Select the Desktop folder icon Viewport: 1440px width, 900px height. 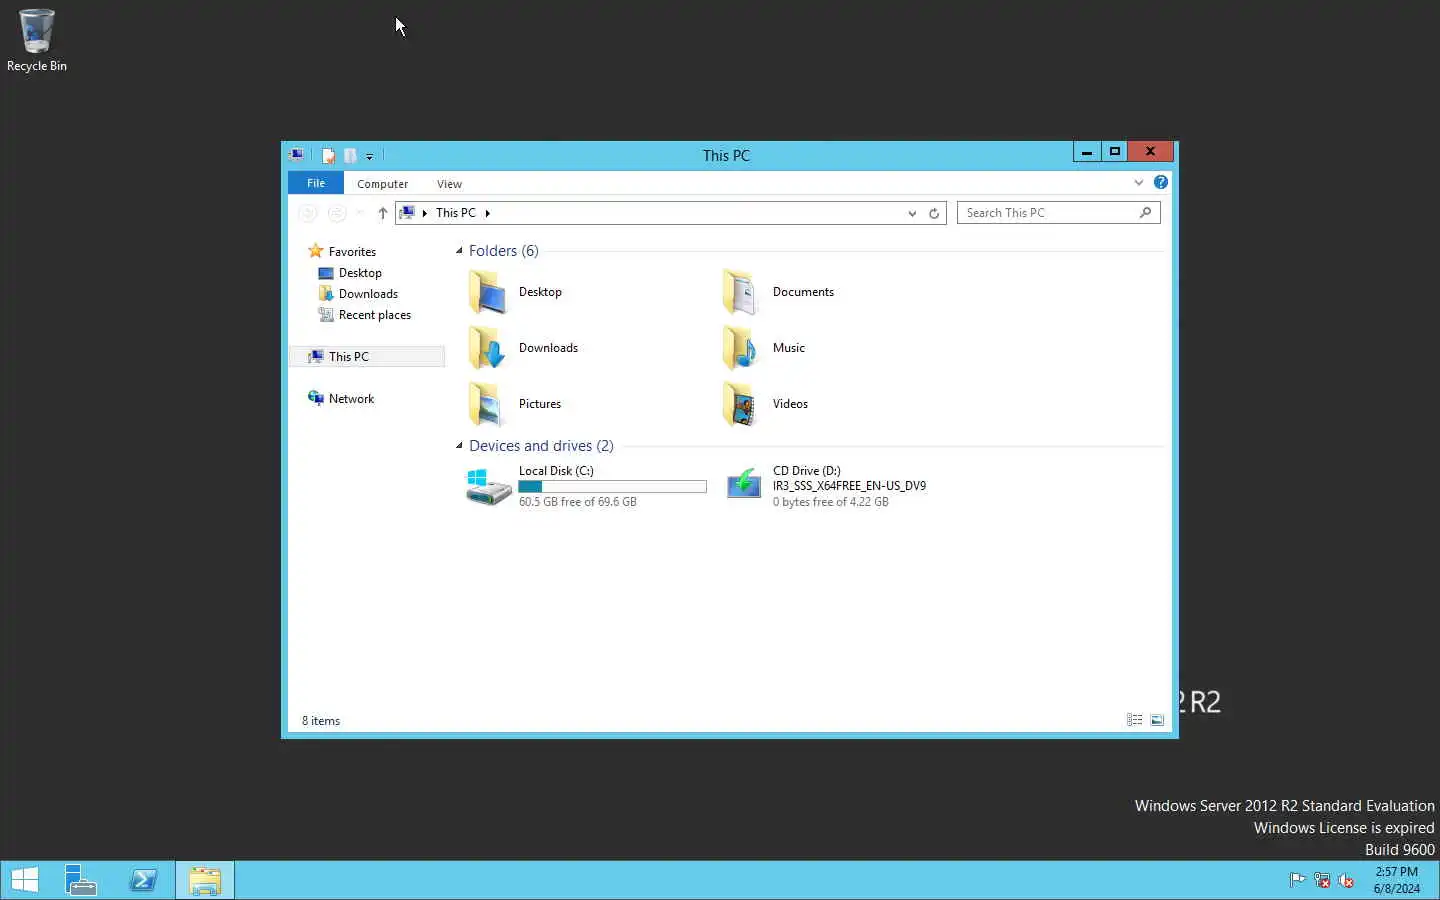pos(487,292)
